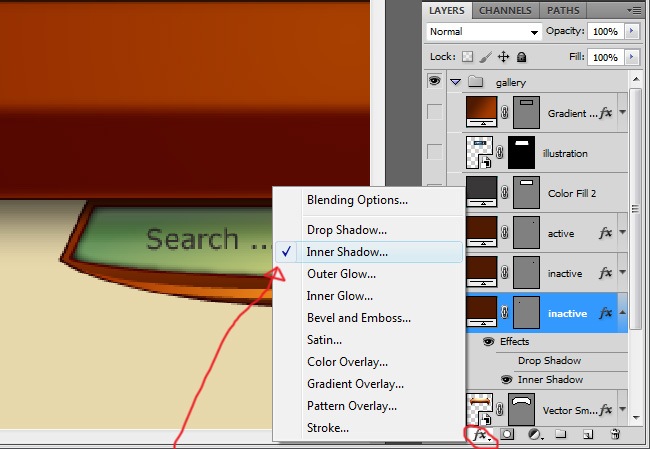The image size is (650, 449).
Task: Click the Delete layer trash icon
Action: (615, 435)
